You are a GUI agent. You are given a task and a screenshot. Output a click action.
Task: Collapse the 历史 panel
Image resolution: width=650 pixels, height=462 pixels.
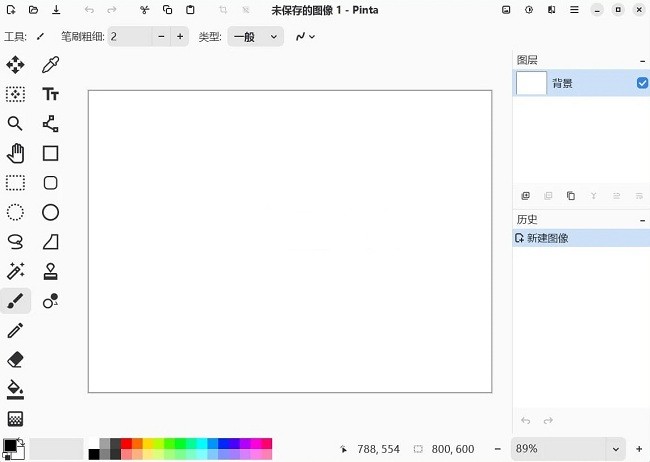point(643,220)
